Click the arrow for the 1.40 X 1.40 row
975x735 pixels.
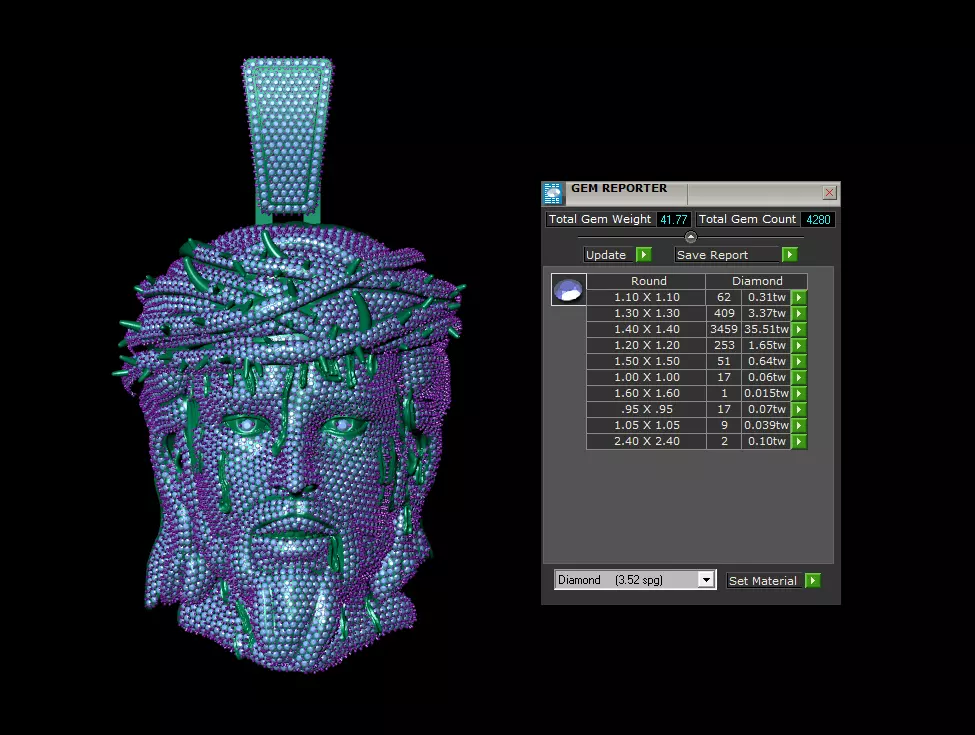click(x=799, y=330)
